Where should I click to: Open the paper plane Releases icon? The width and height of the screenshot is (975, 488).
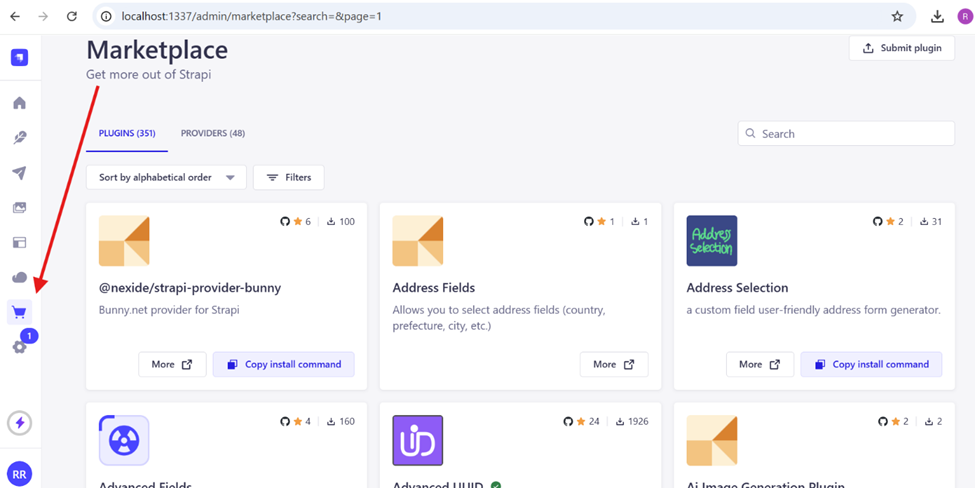(x=19, y=173)
